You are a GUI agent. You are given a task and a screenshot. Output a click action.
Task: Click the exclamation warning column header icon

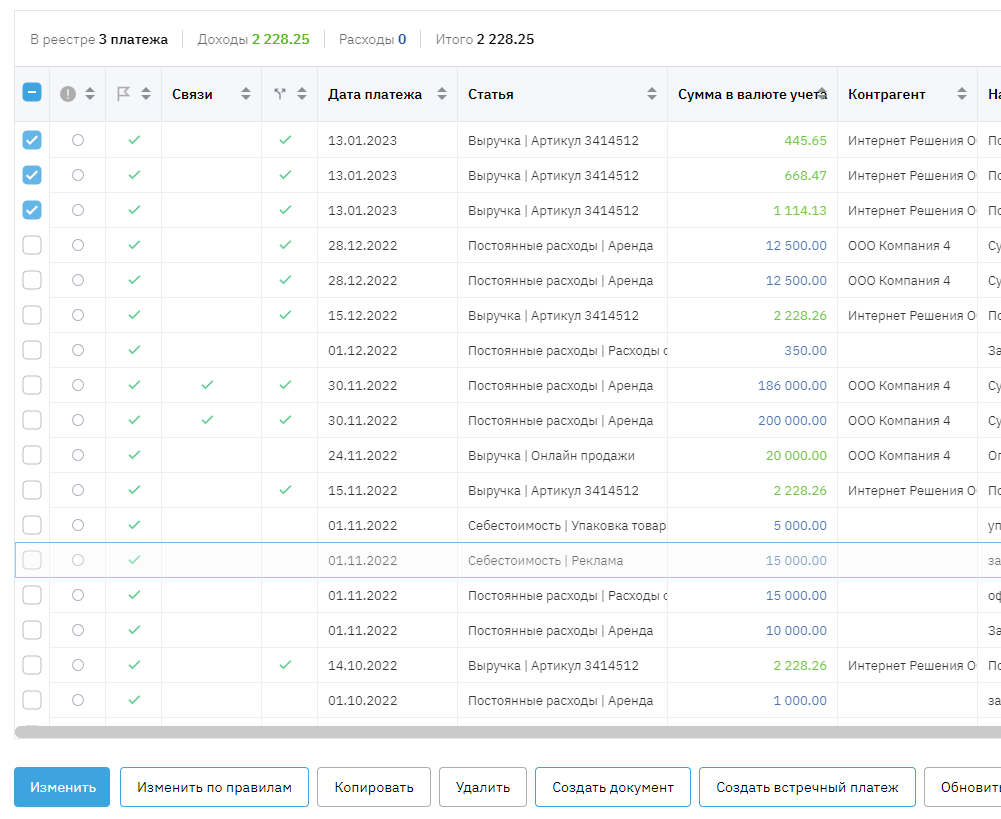[x=68, y=94]
